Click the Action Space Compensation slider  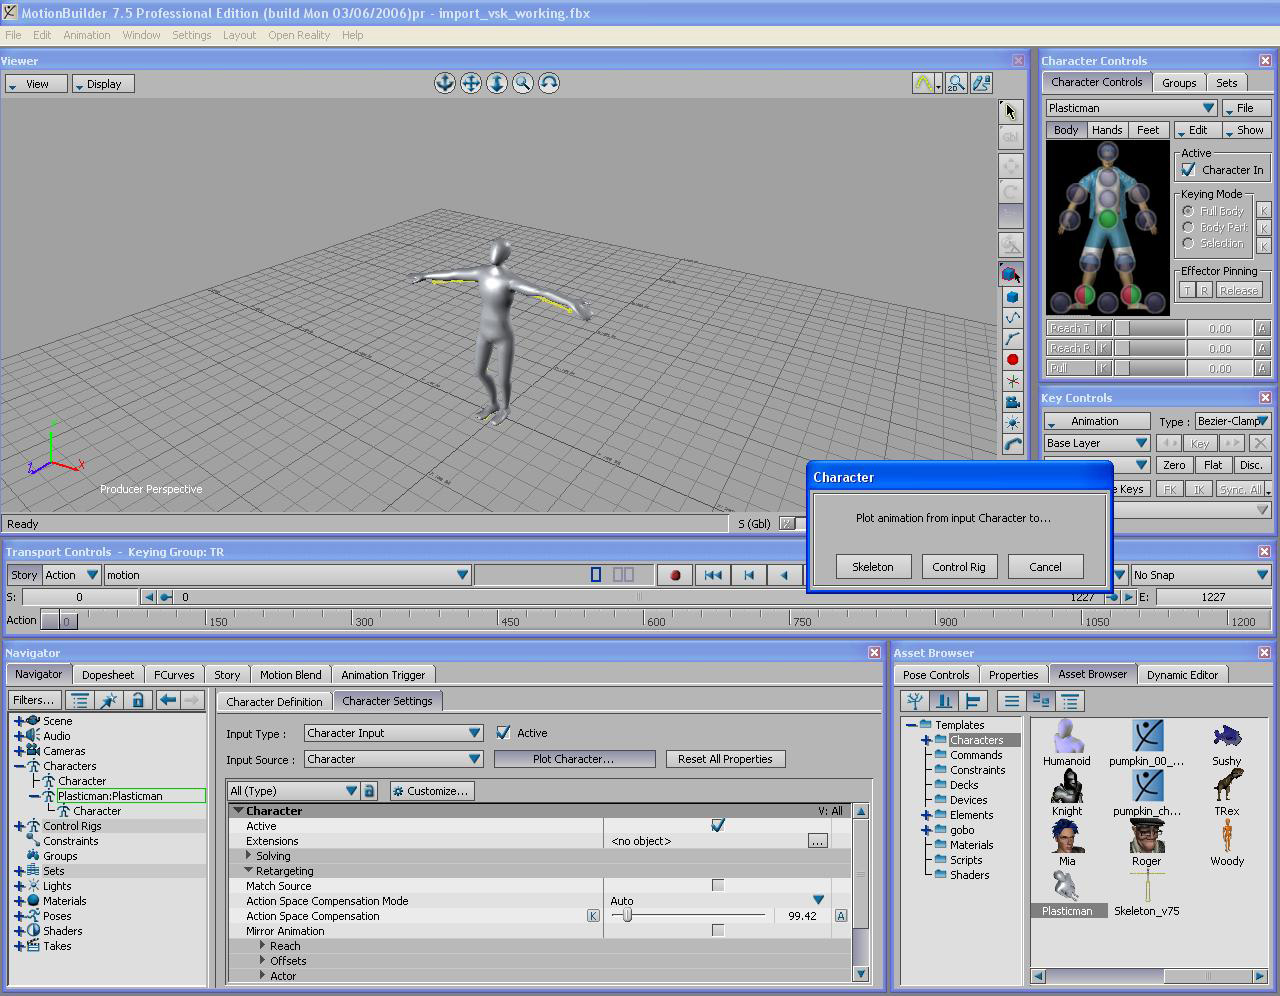688,916
